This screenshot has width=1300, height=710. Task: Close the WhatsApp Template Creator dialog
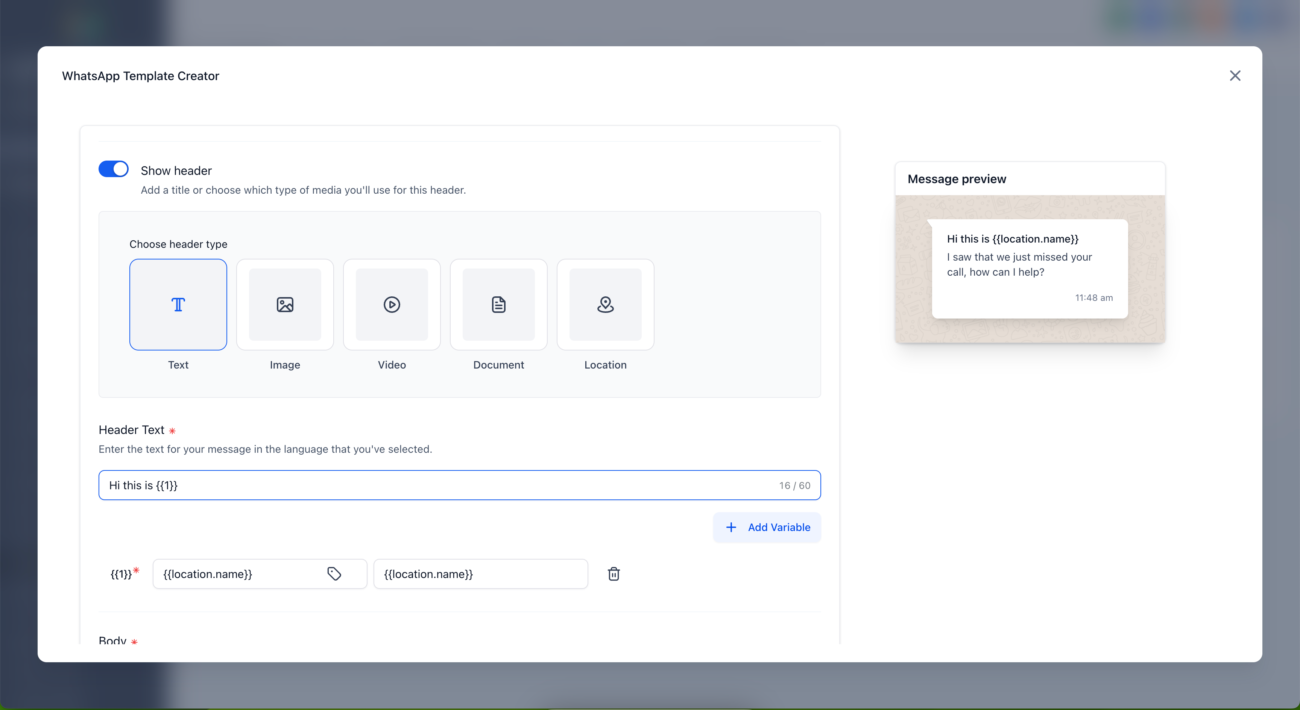click(1235, 76)
